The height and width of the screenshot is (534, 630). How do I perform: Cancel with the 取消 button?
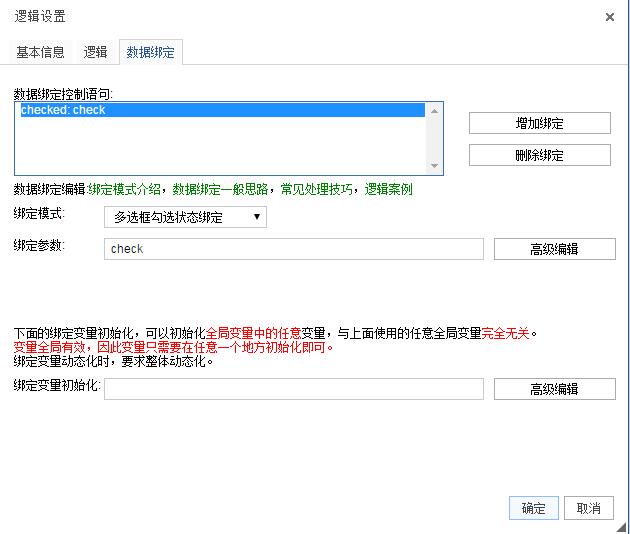(589, 508)
